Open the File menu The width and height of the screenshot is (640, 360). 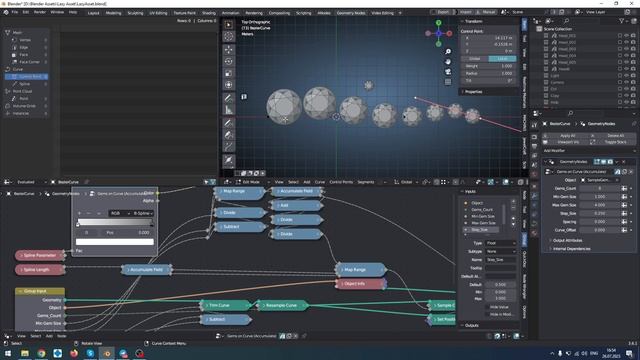click(15, 13)
